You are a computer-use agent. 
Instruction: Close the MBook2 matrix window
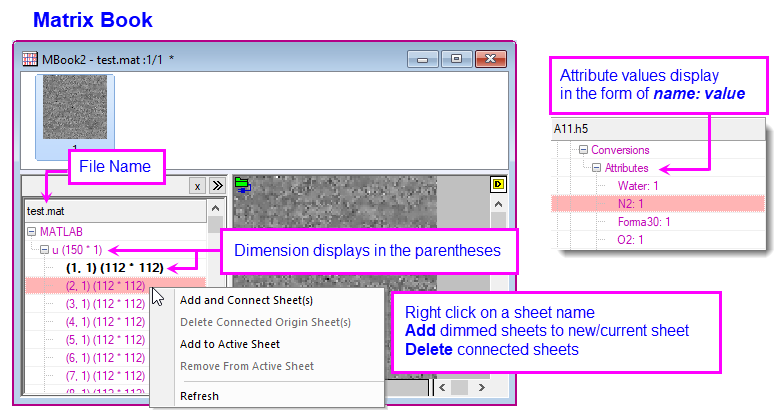point(491,58)
